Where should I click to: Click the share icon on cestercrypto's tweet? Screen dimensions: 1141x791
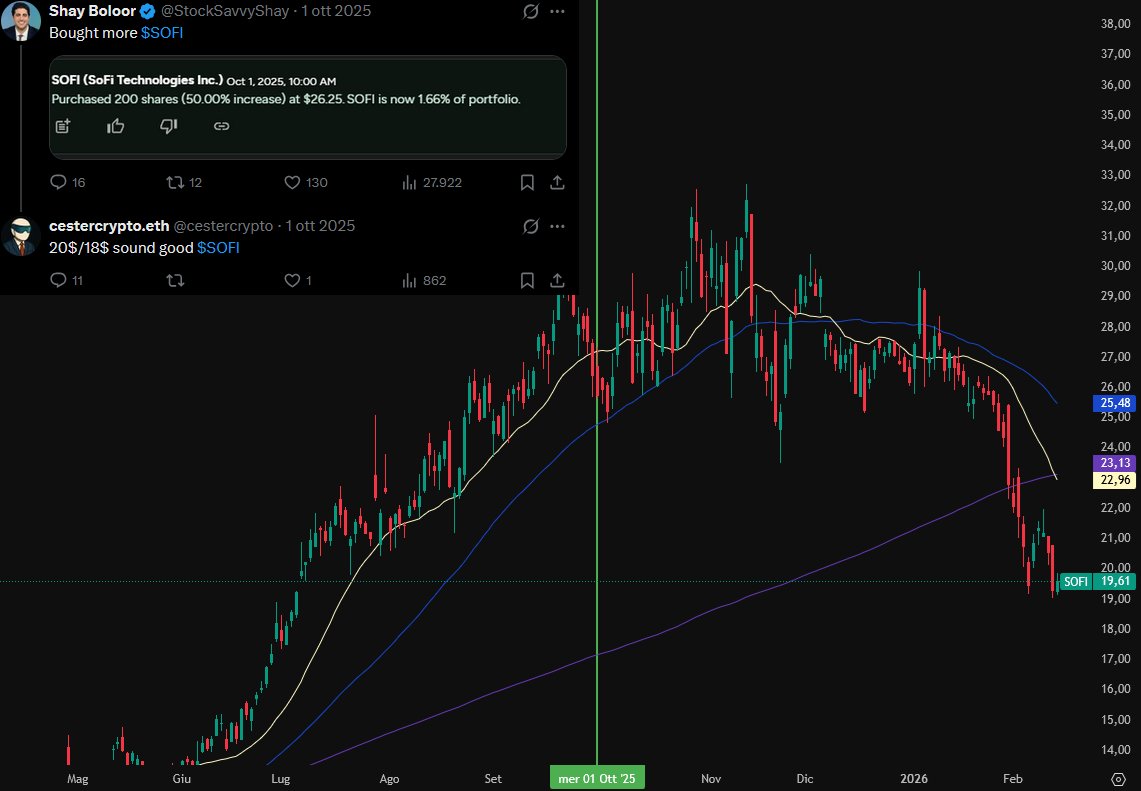point(557,280)
